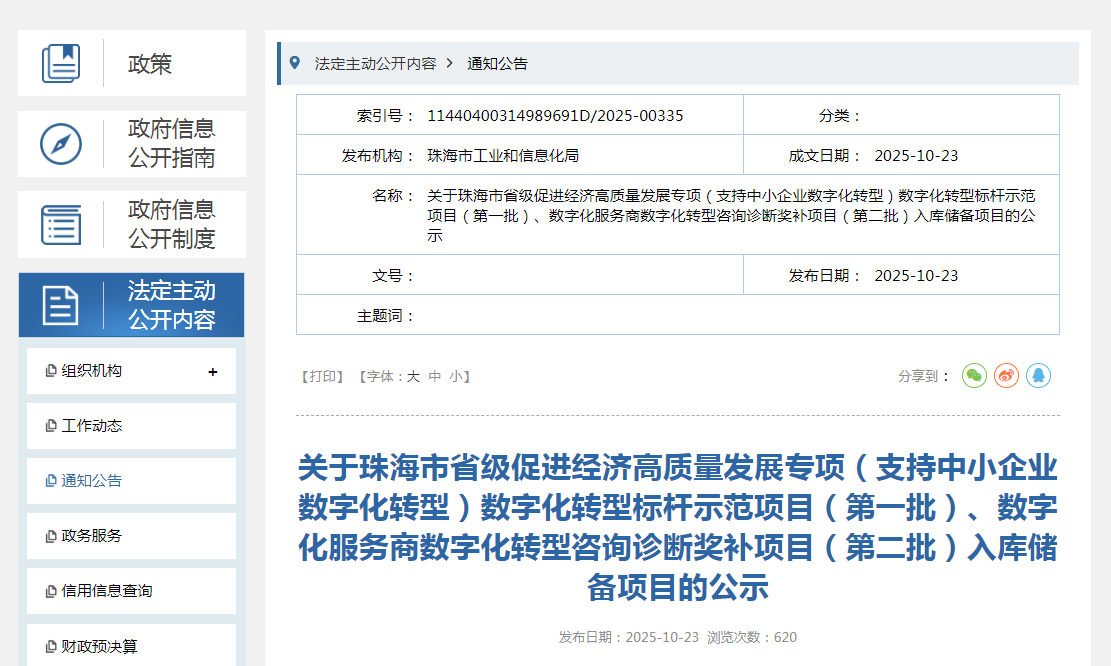
Task: Click 通知公告 in the breadcrumb
Action: click(x=497, y=63)
